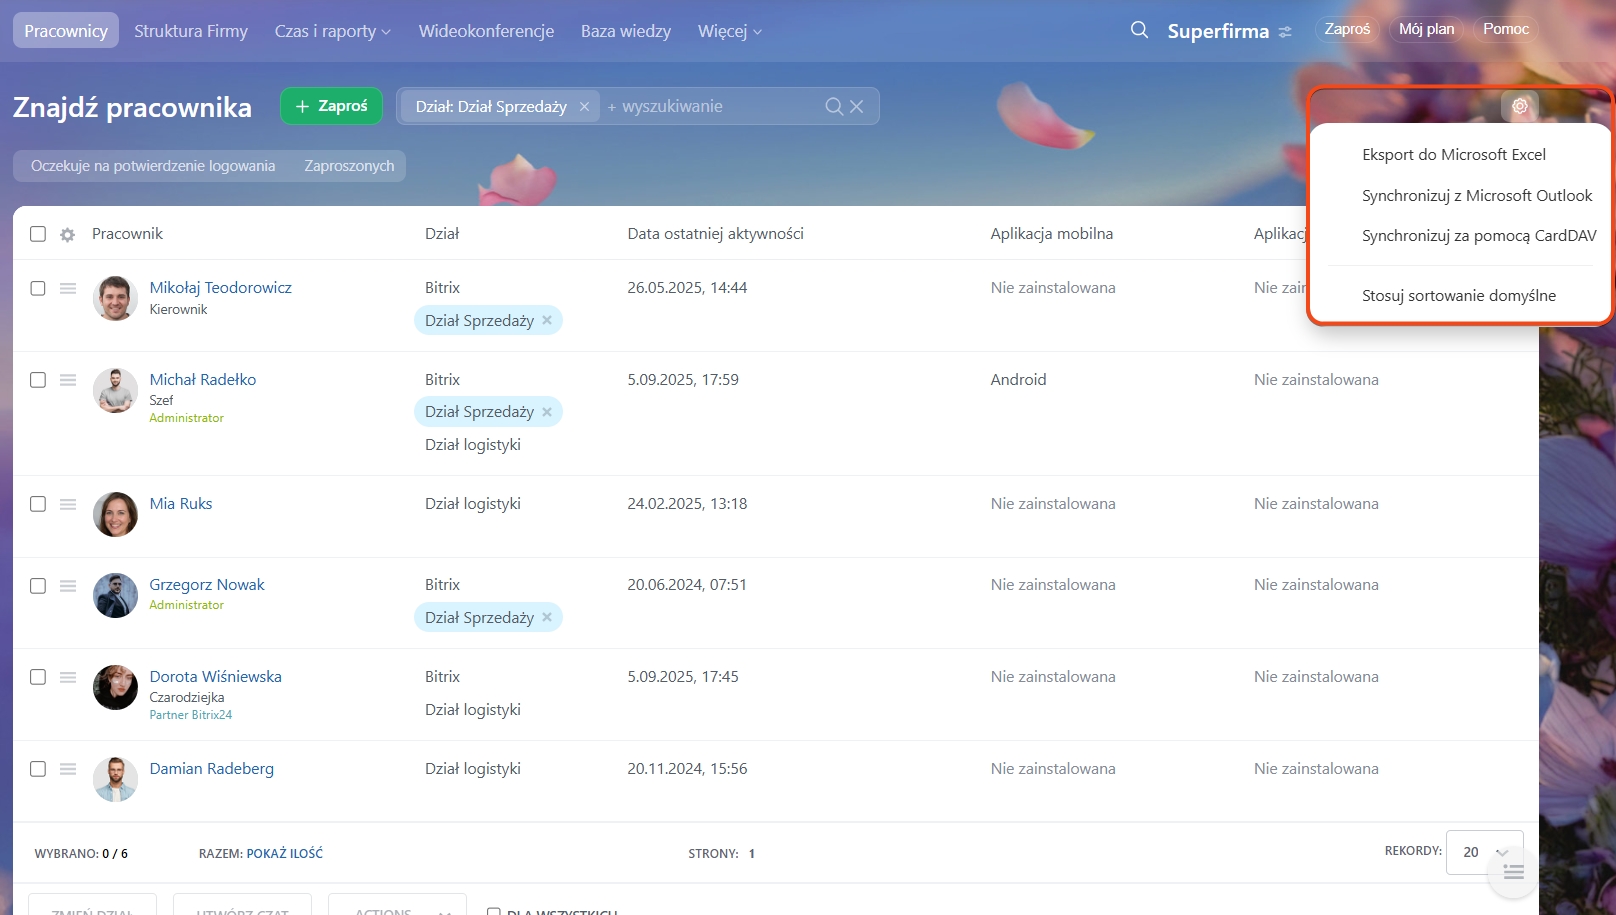Remove the Dział Sprzedaży filter tag
Viewport: 1616px width, 915px height.
point(584,106)
